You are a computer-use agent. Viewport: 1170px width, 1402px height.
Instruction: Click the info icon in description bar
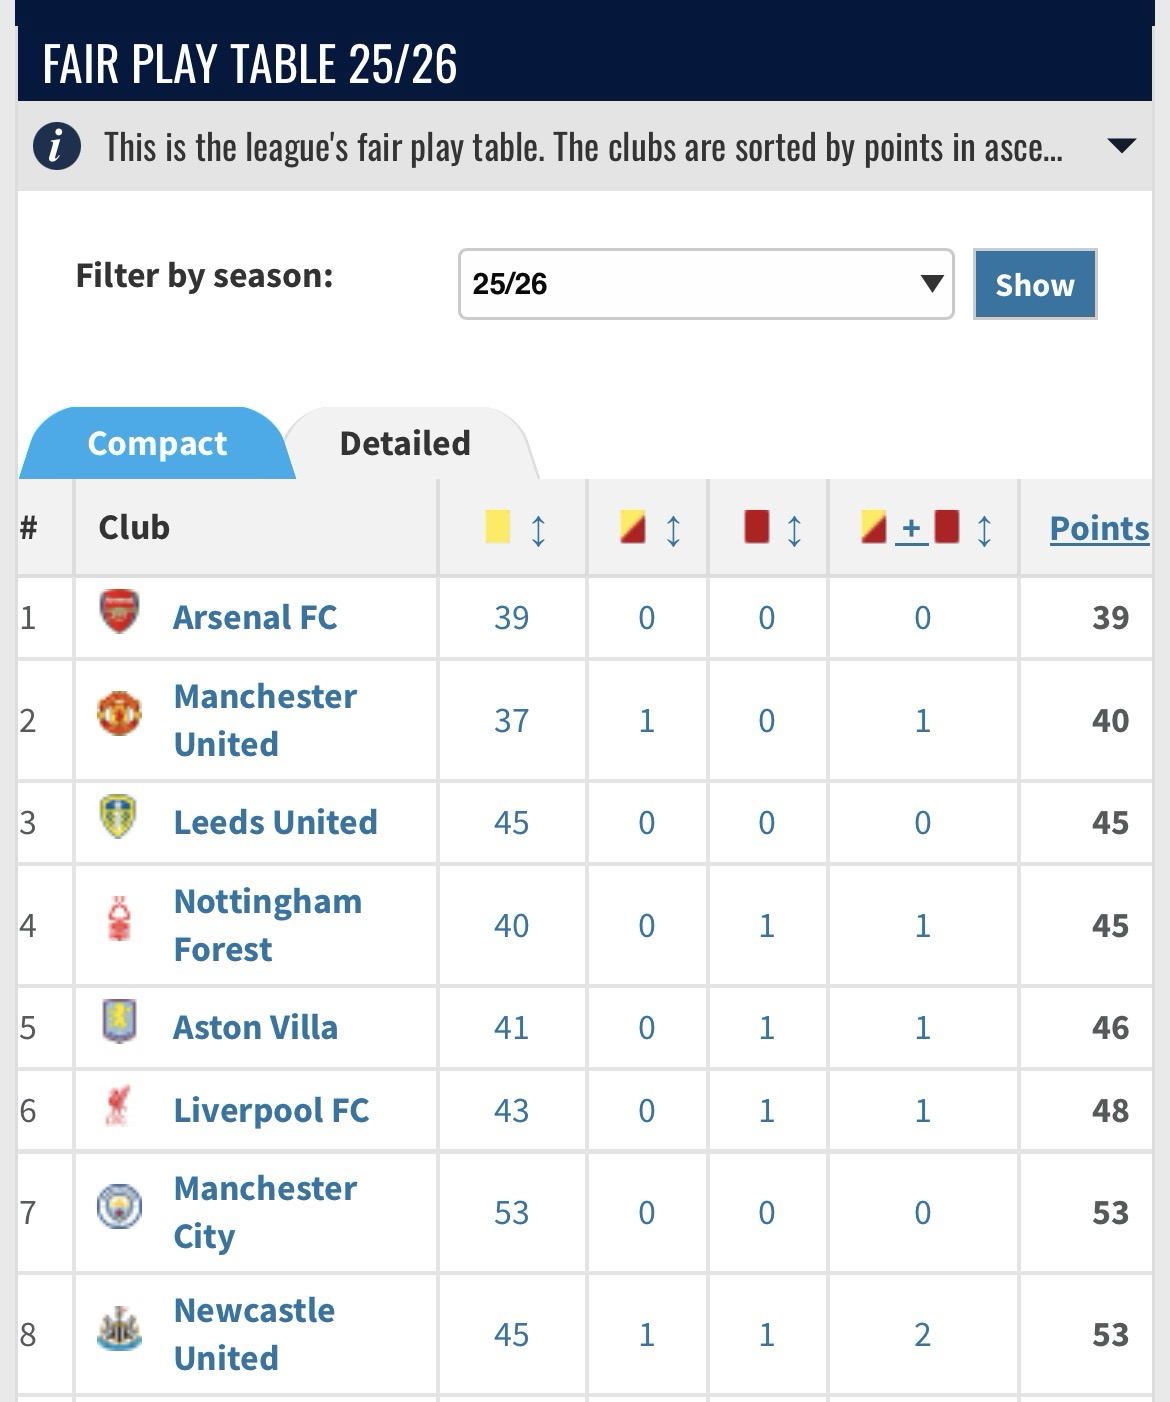(57, 147)
